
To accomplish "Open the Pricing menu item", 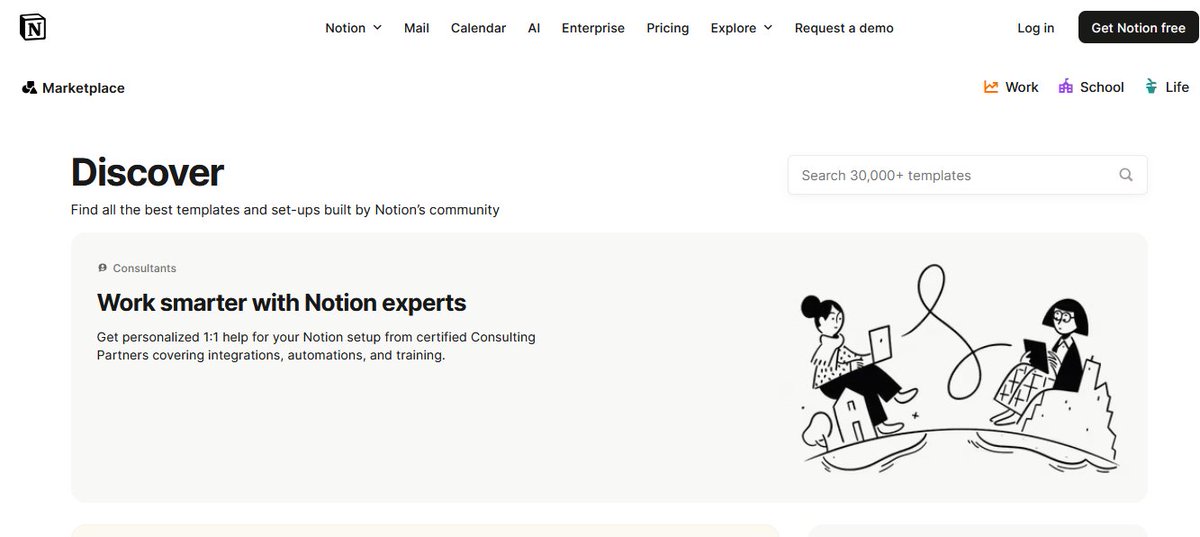I will [668, 28].
